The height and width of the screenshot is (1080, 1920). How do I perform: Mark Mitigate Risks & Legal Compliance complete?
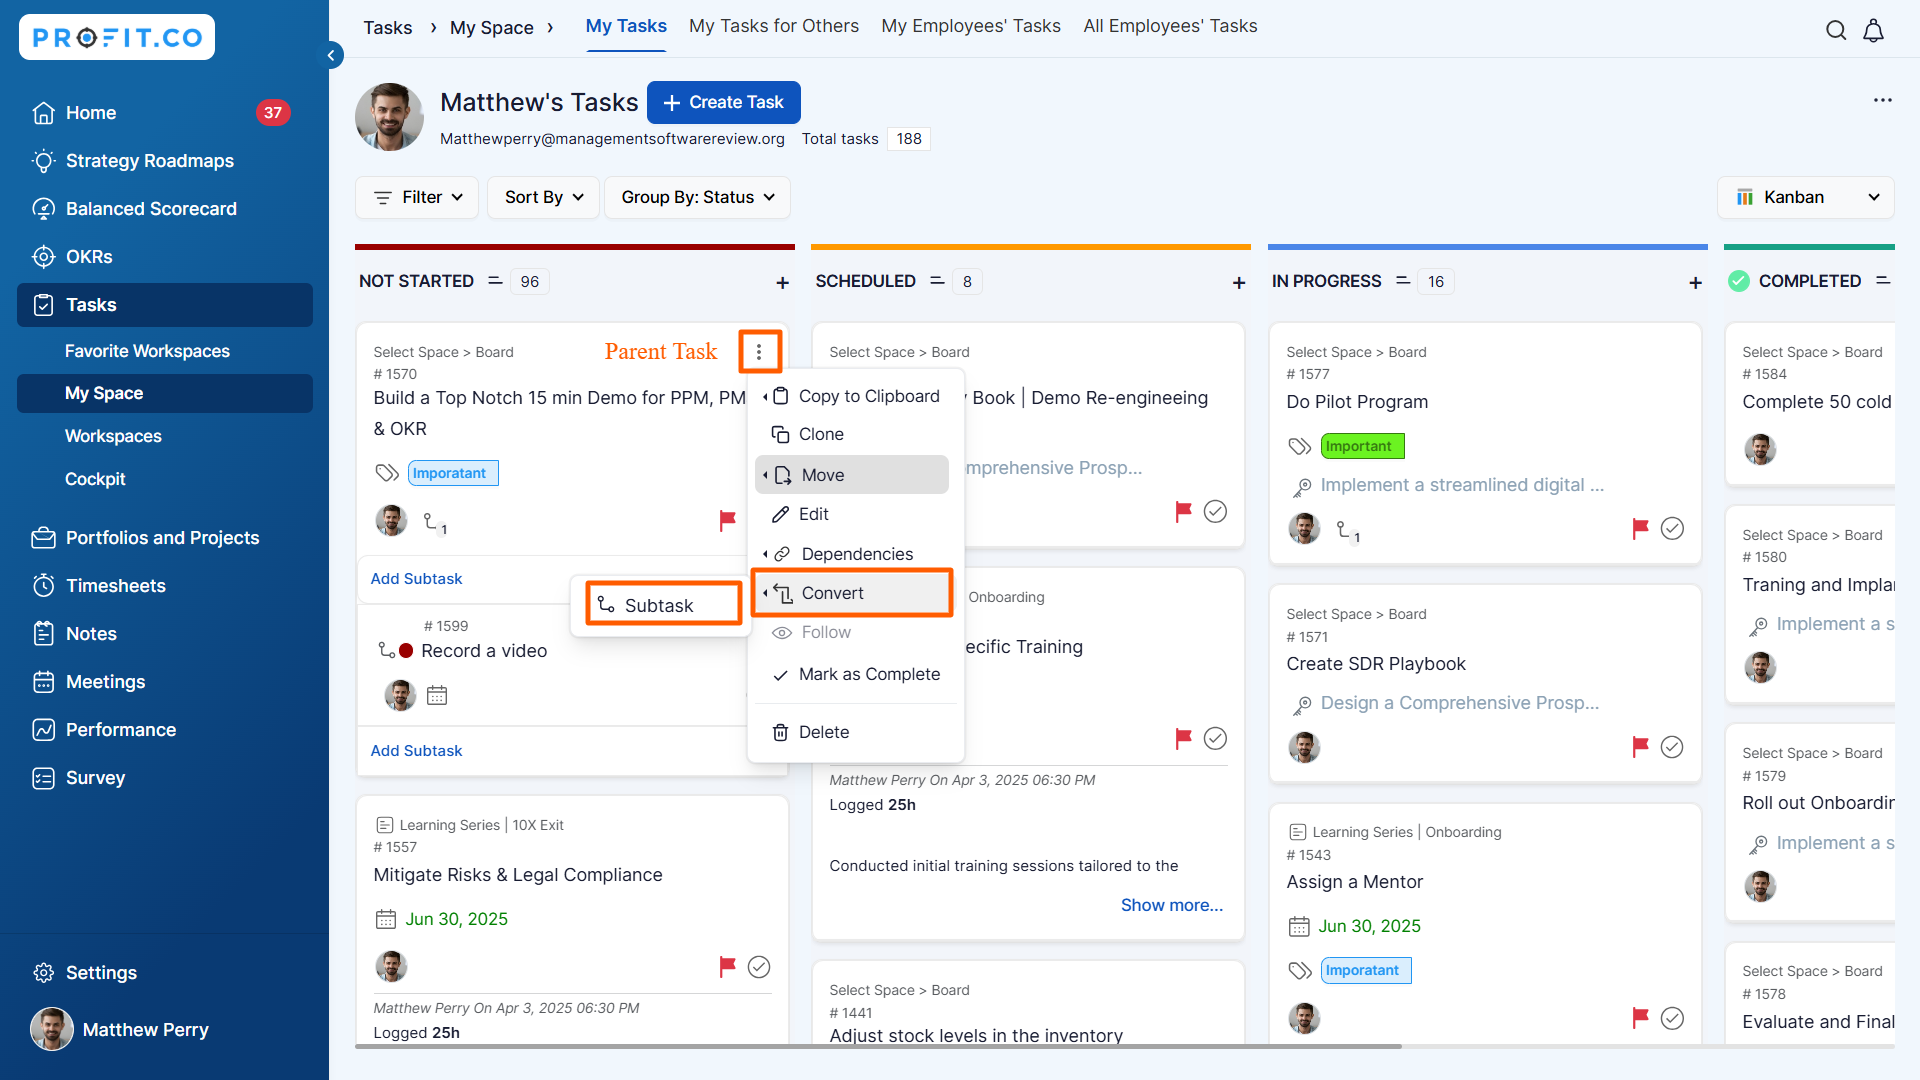pyautogui.click(x=759, y=967)
